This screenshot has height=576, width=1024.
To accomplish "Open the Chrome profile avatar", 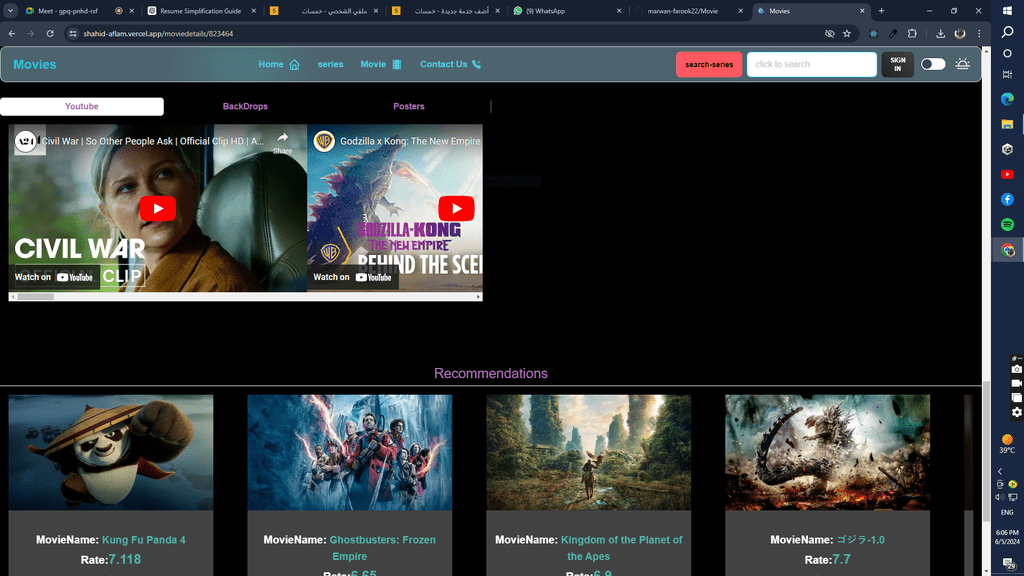I will click(960, 33).
